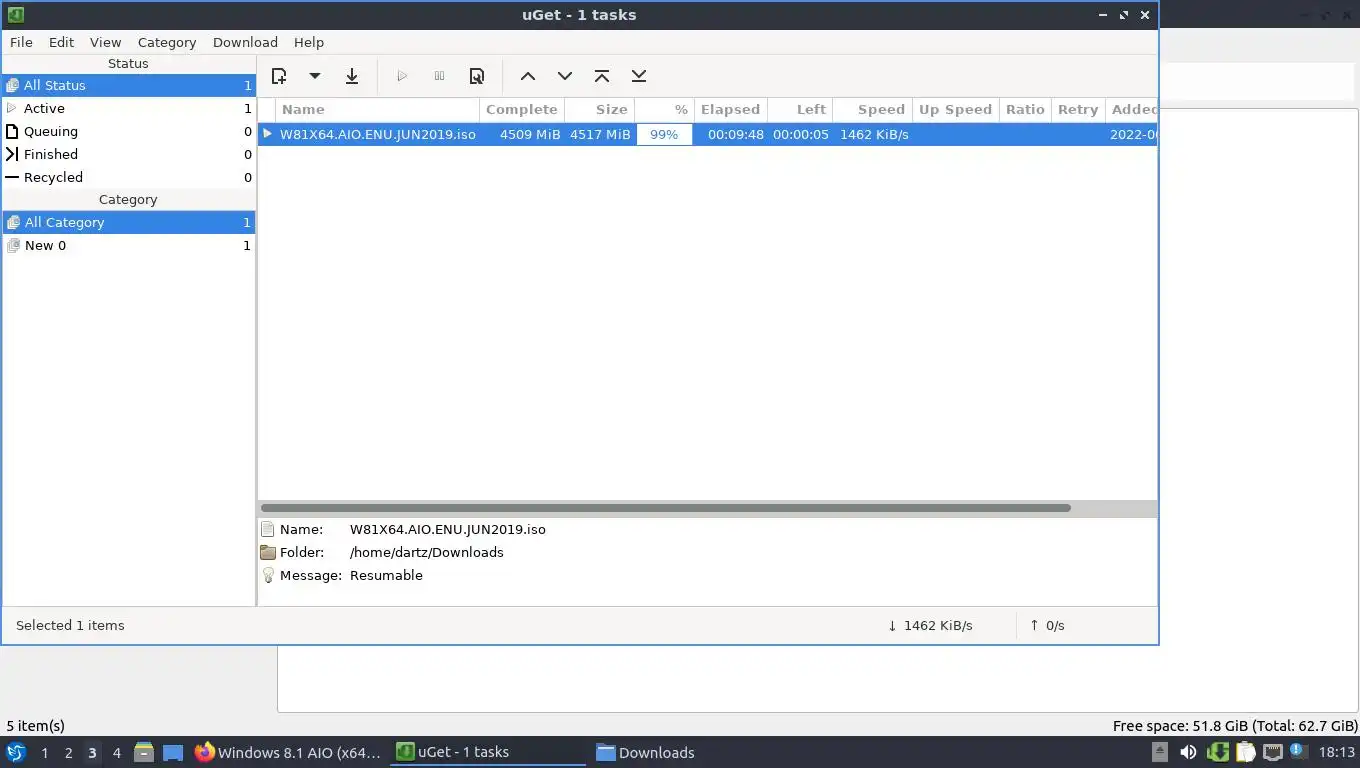Click the 4517 MiB size value
Viewport: 1360px width, 768px height.
pos(600,134)
